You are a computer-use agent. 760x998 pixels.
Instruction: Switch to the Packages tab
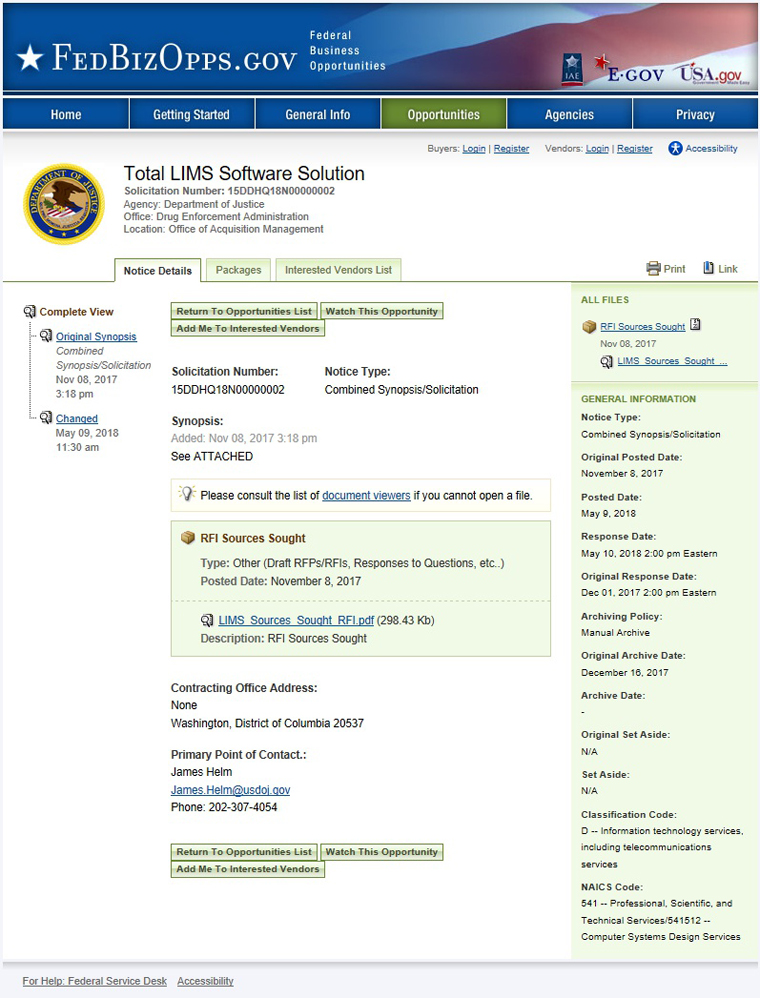click(x=238, y=270)
